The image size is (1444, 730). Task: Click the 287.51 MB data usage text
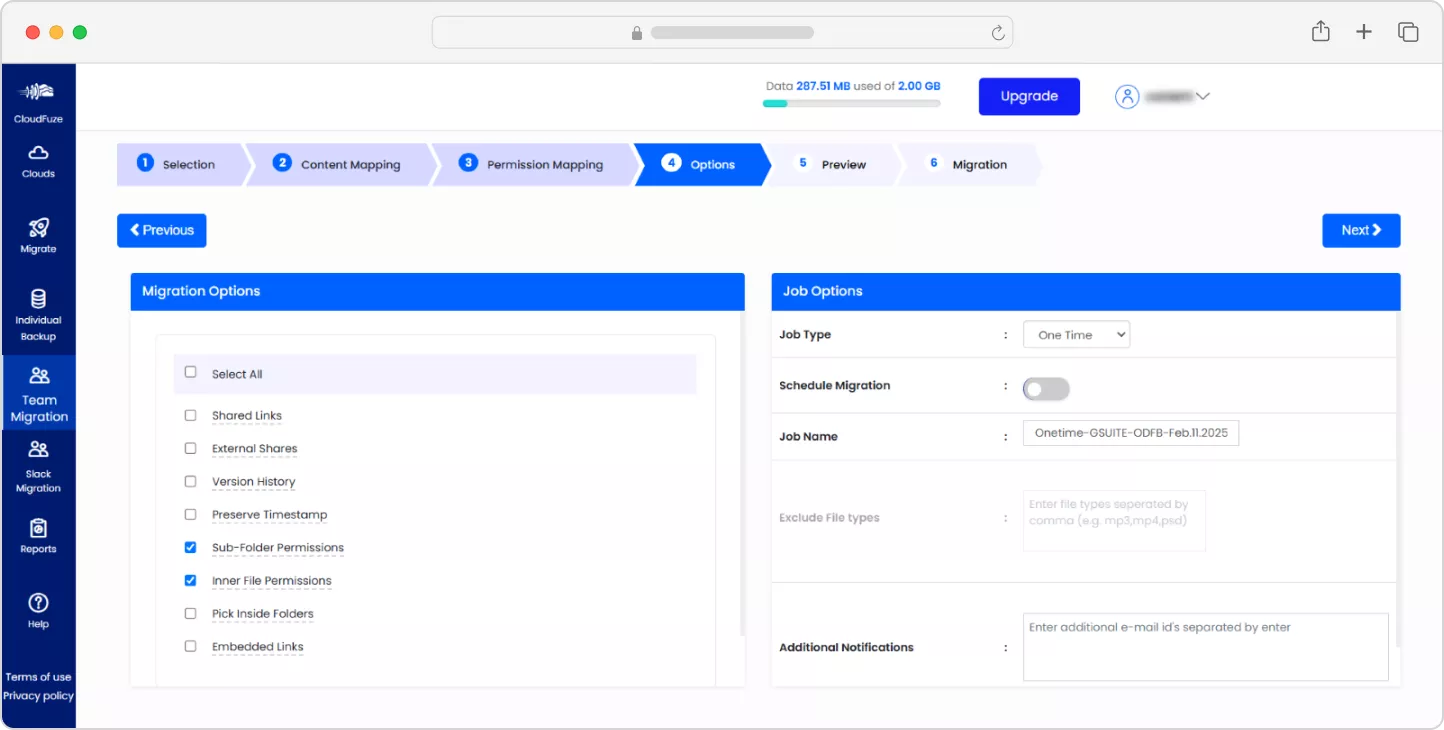pos(823,86)
